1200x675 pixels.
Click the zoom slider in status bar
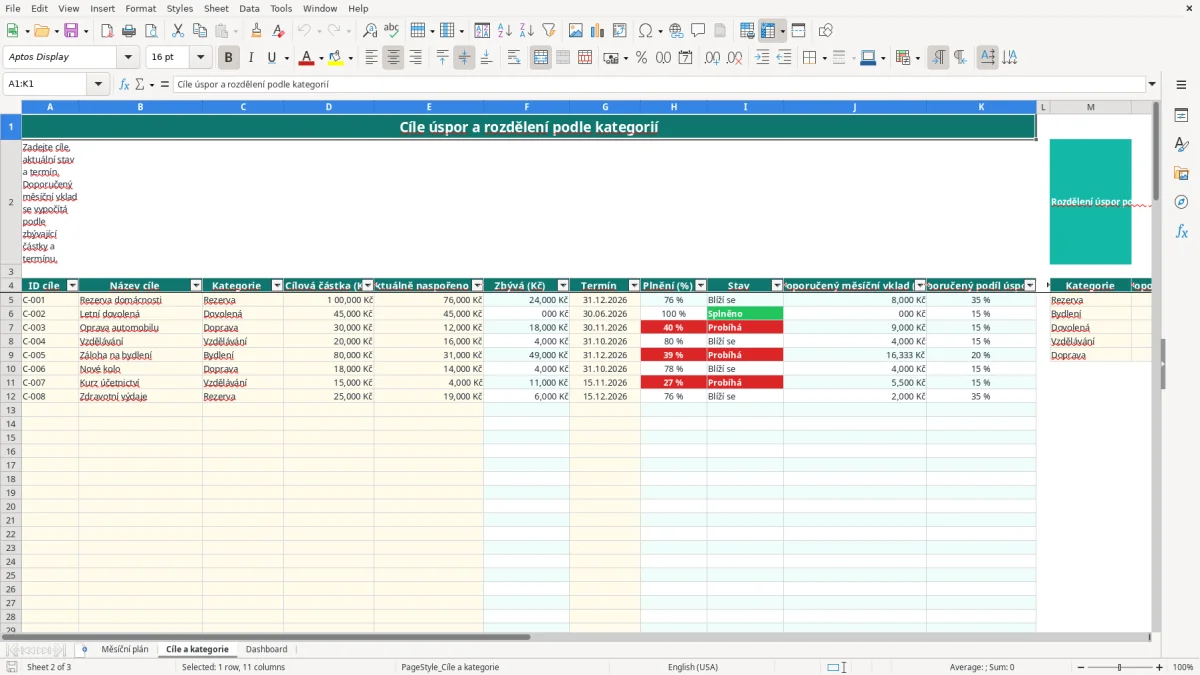(1119, 667)
